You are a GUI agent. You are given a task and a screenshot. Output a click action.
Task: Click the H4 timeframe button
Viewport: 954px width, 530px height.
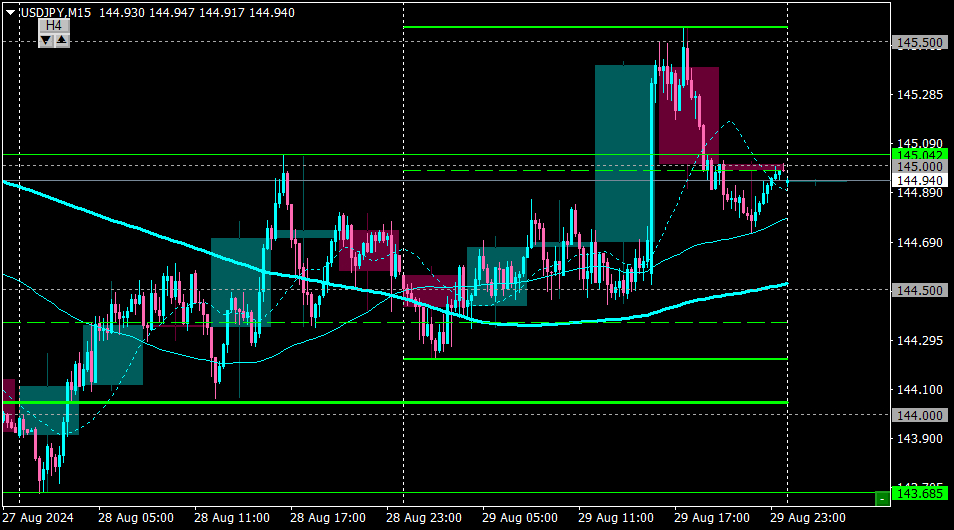tap(54, 26)
